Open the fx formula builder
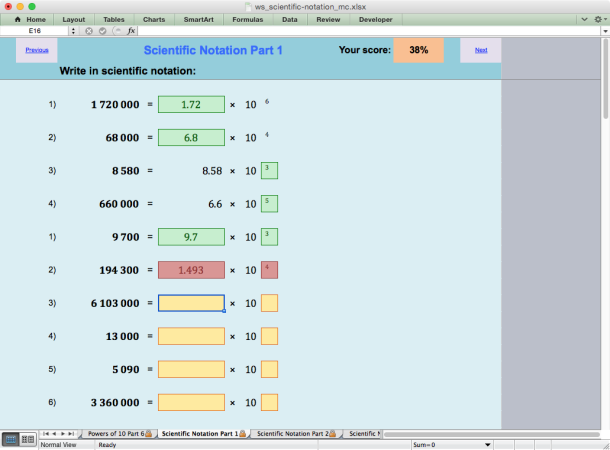The width and height of the screenshot is (610, 450). click(131, 31)
